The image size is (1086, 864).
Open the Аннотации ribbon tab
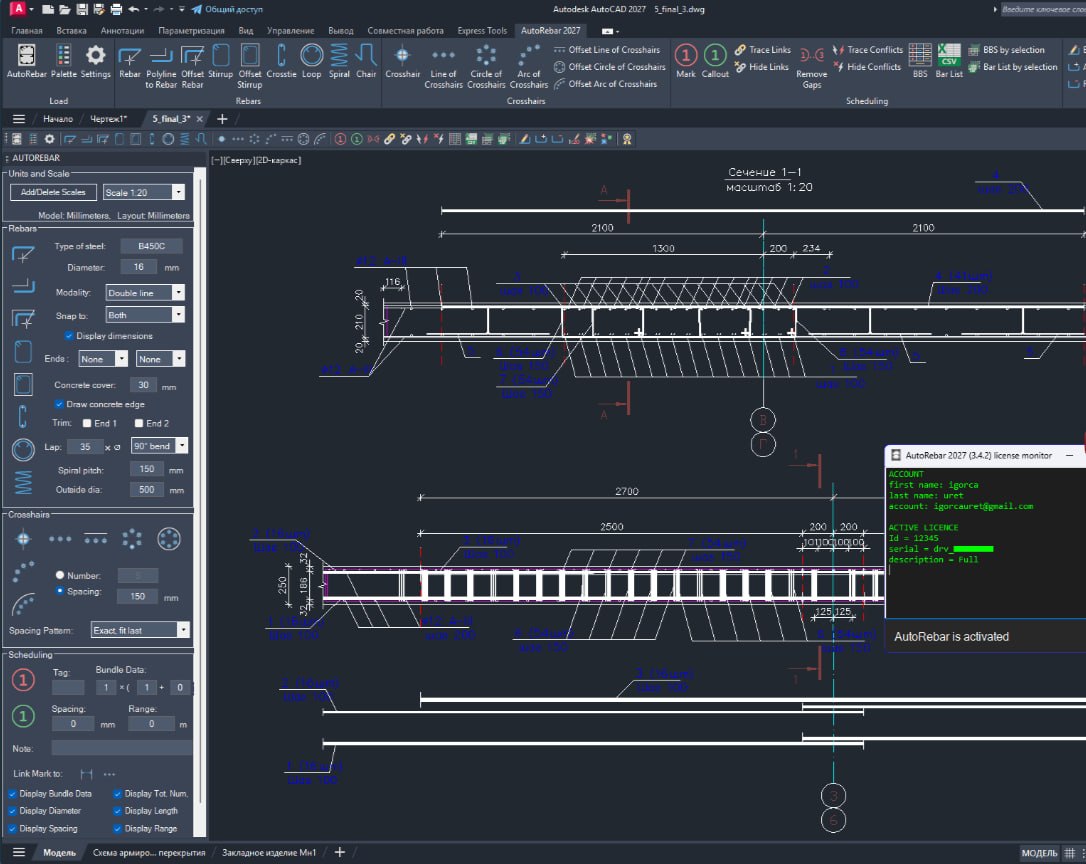tap(123, 30)
